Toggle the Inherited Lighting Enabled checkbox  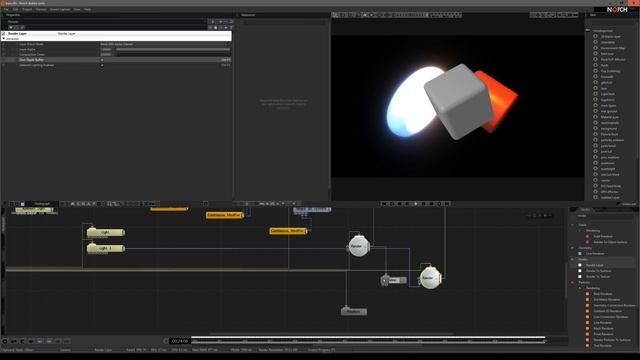(102, 65)
